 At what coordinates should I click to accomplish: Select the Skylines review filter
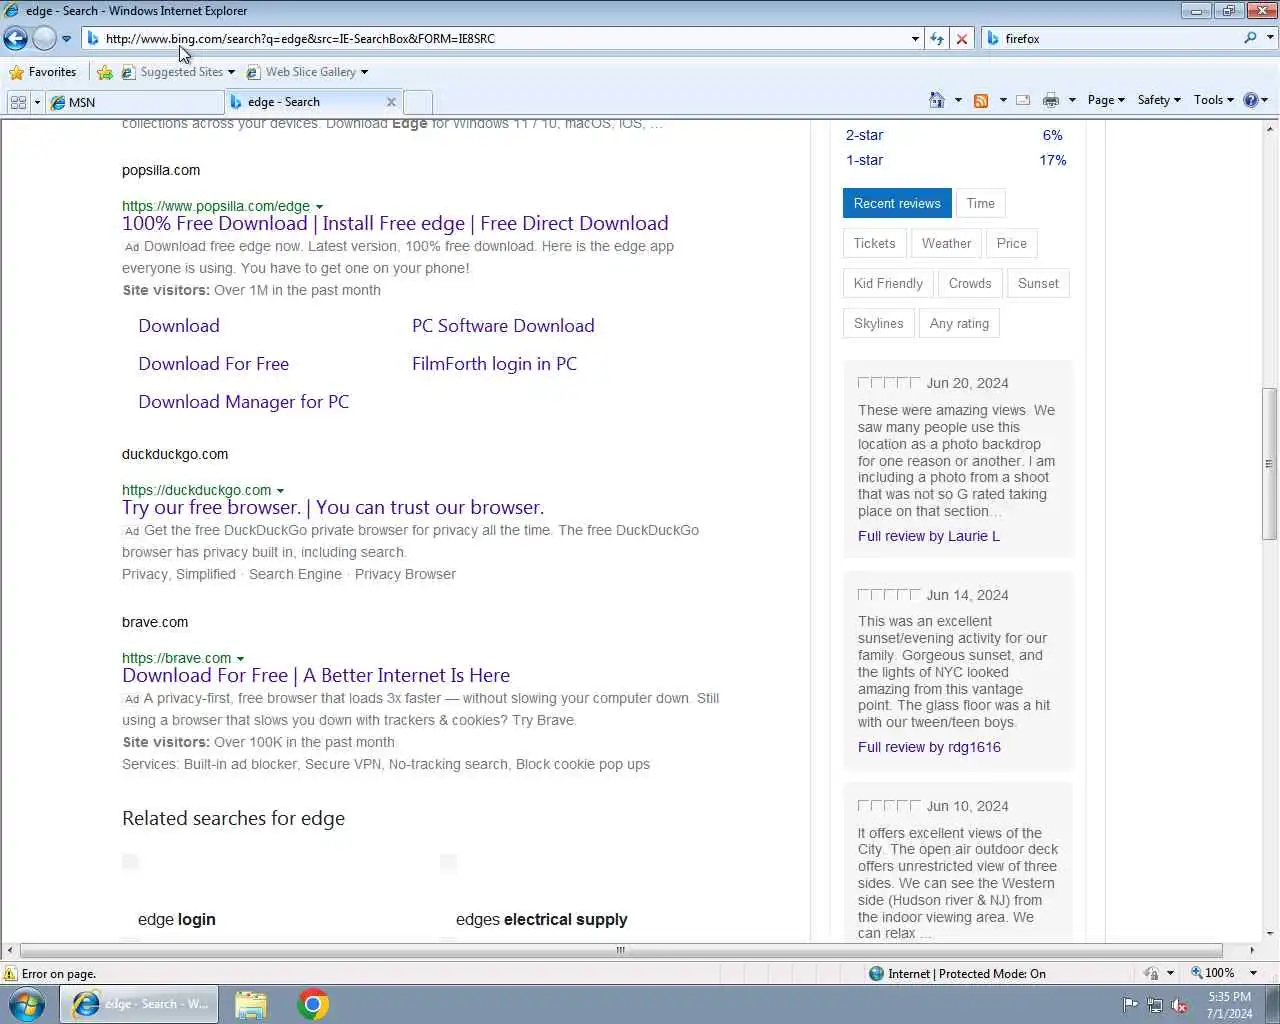879,323
